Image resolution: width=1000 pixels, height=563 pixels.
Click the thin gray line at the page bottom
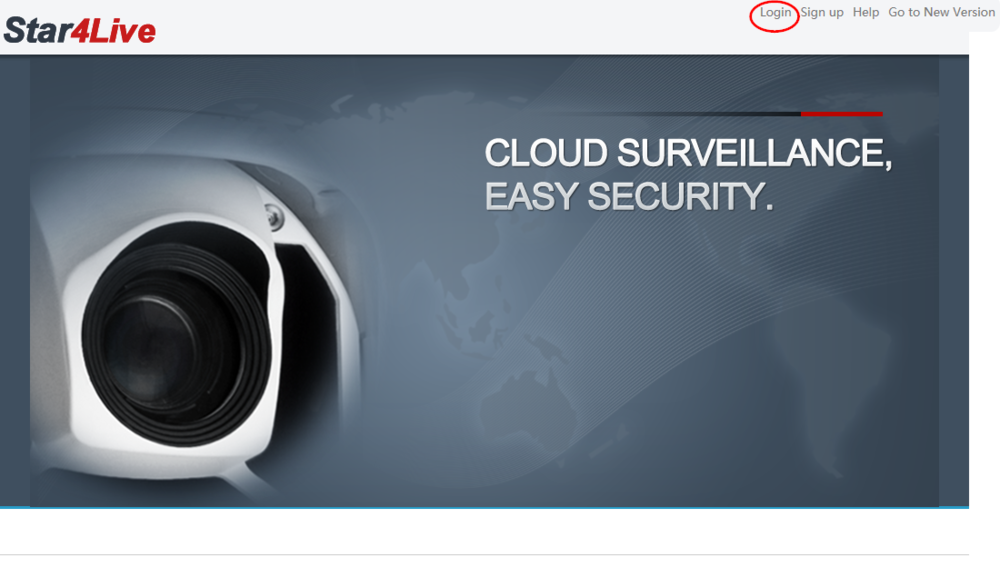pos(484,554)
